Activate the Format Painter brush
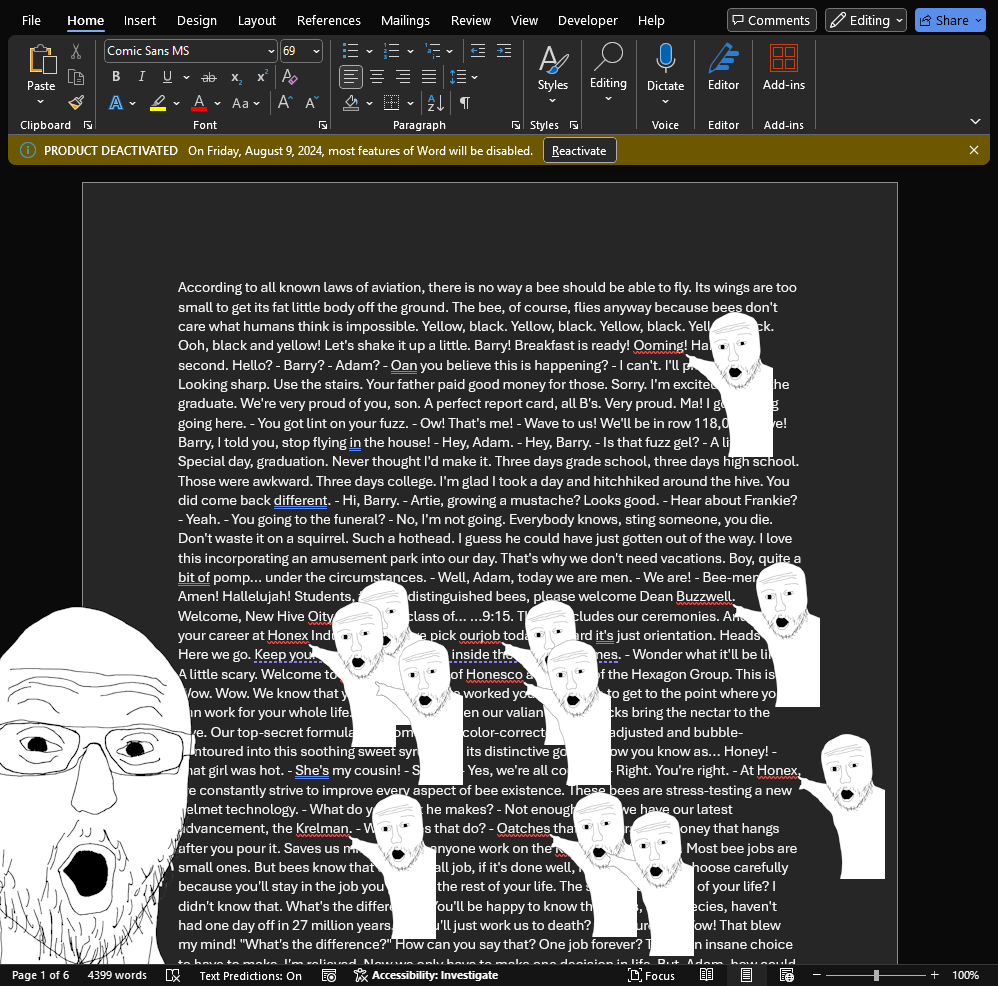Image resolution: width=998 pixels, height=986 pixels. pos(76,102)
